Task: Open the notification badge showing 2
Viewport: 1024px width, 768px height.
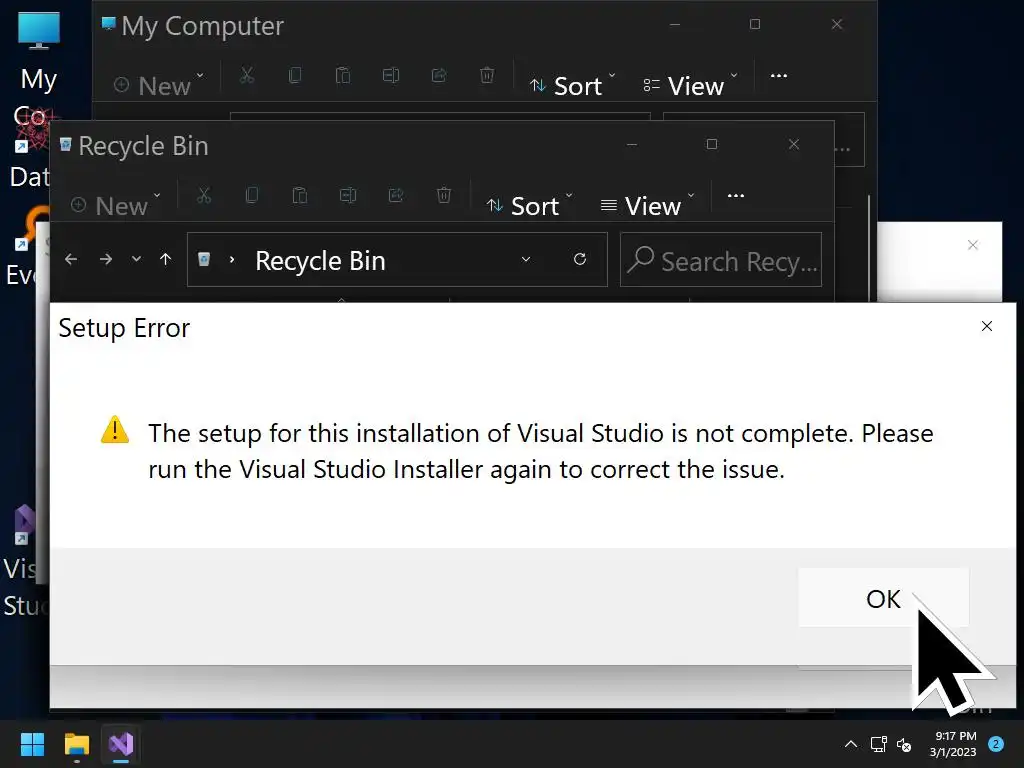Action: [996, 744]
